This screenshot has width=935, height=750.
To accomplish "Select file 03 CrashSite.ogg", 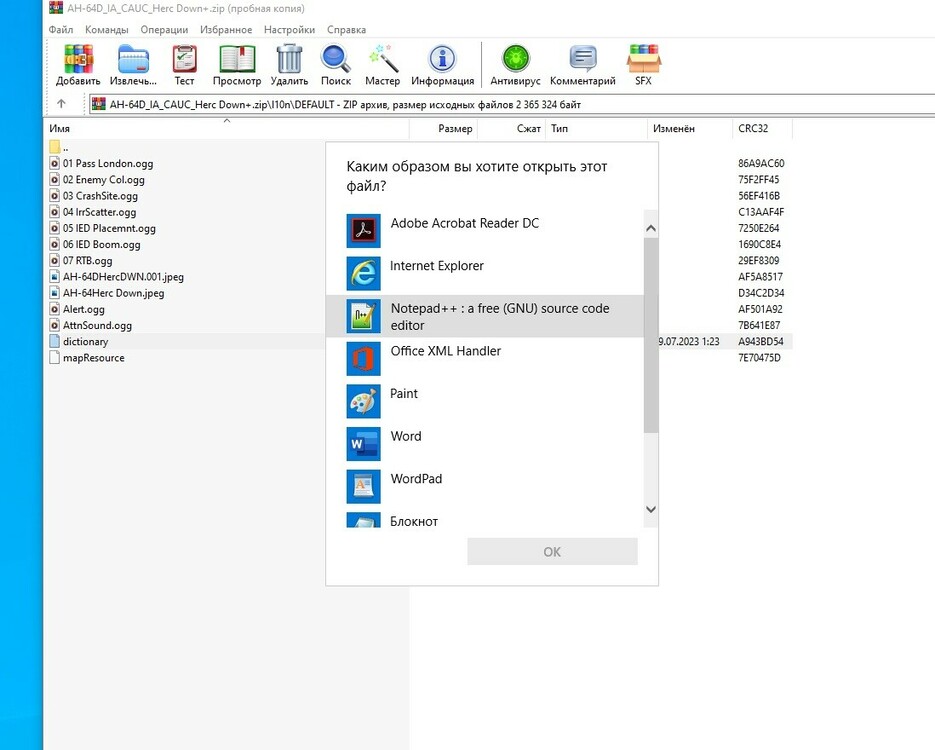I will 100,196.
